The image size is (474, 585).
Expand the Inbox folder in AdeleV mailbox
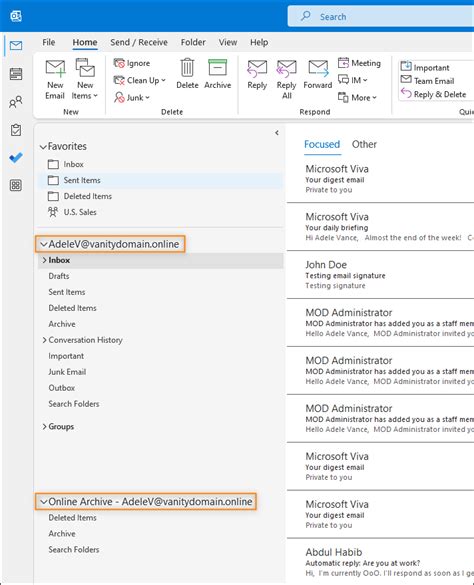pos(44,260)
